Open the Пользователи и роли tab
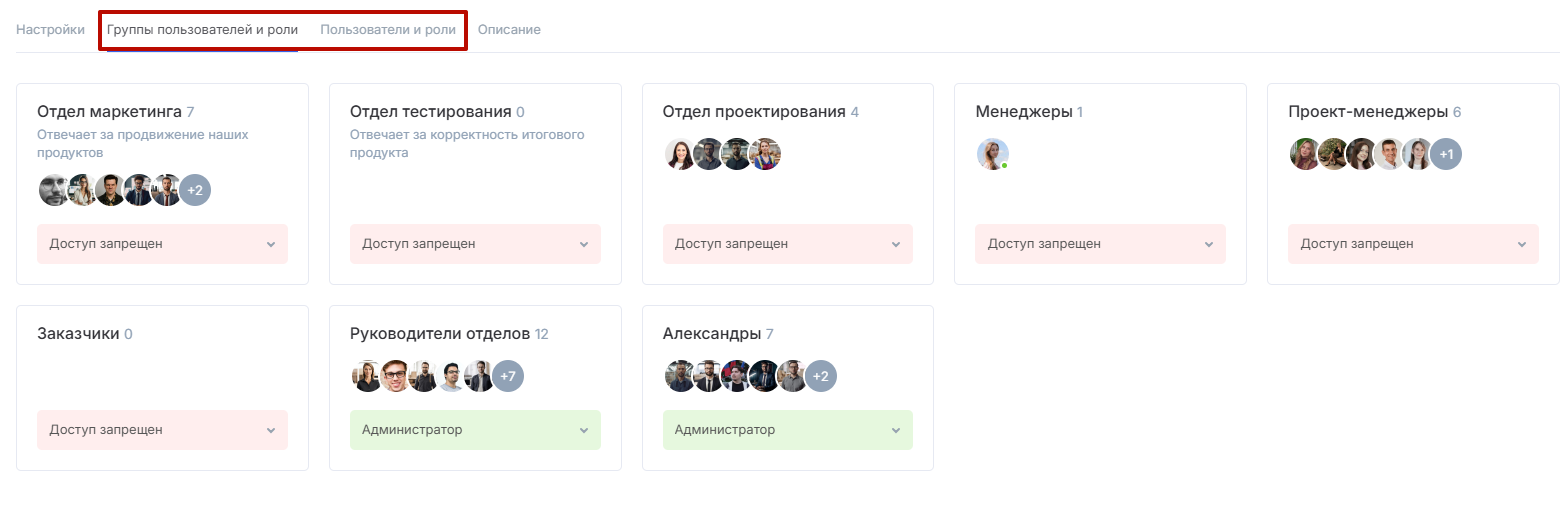The width and height of the screenshot is (1566, 516). 387,30
